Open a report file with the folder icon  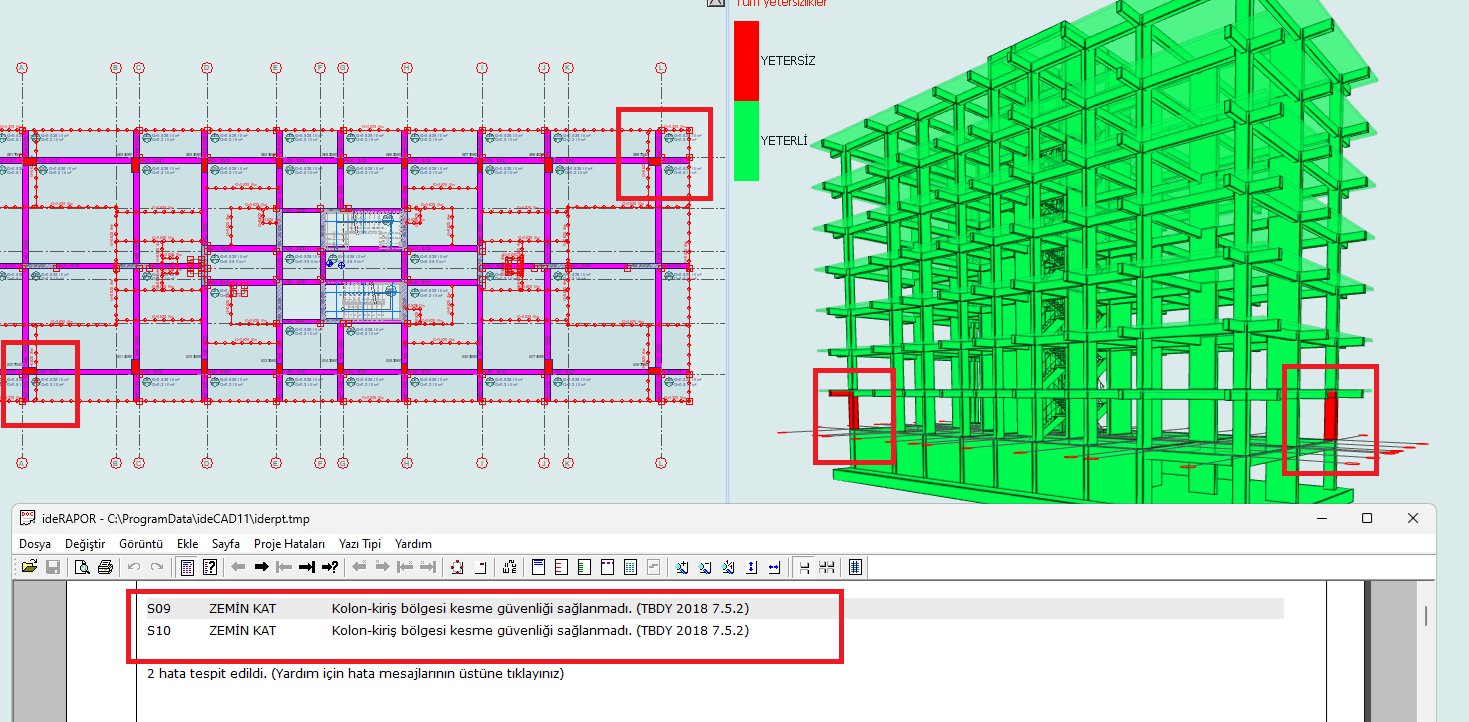coord(29,567)
